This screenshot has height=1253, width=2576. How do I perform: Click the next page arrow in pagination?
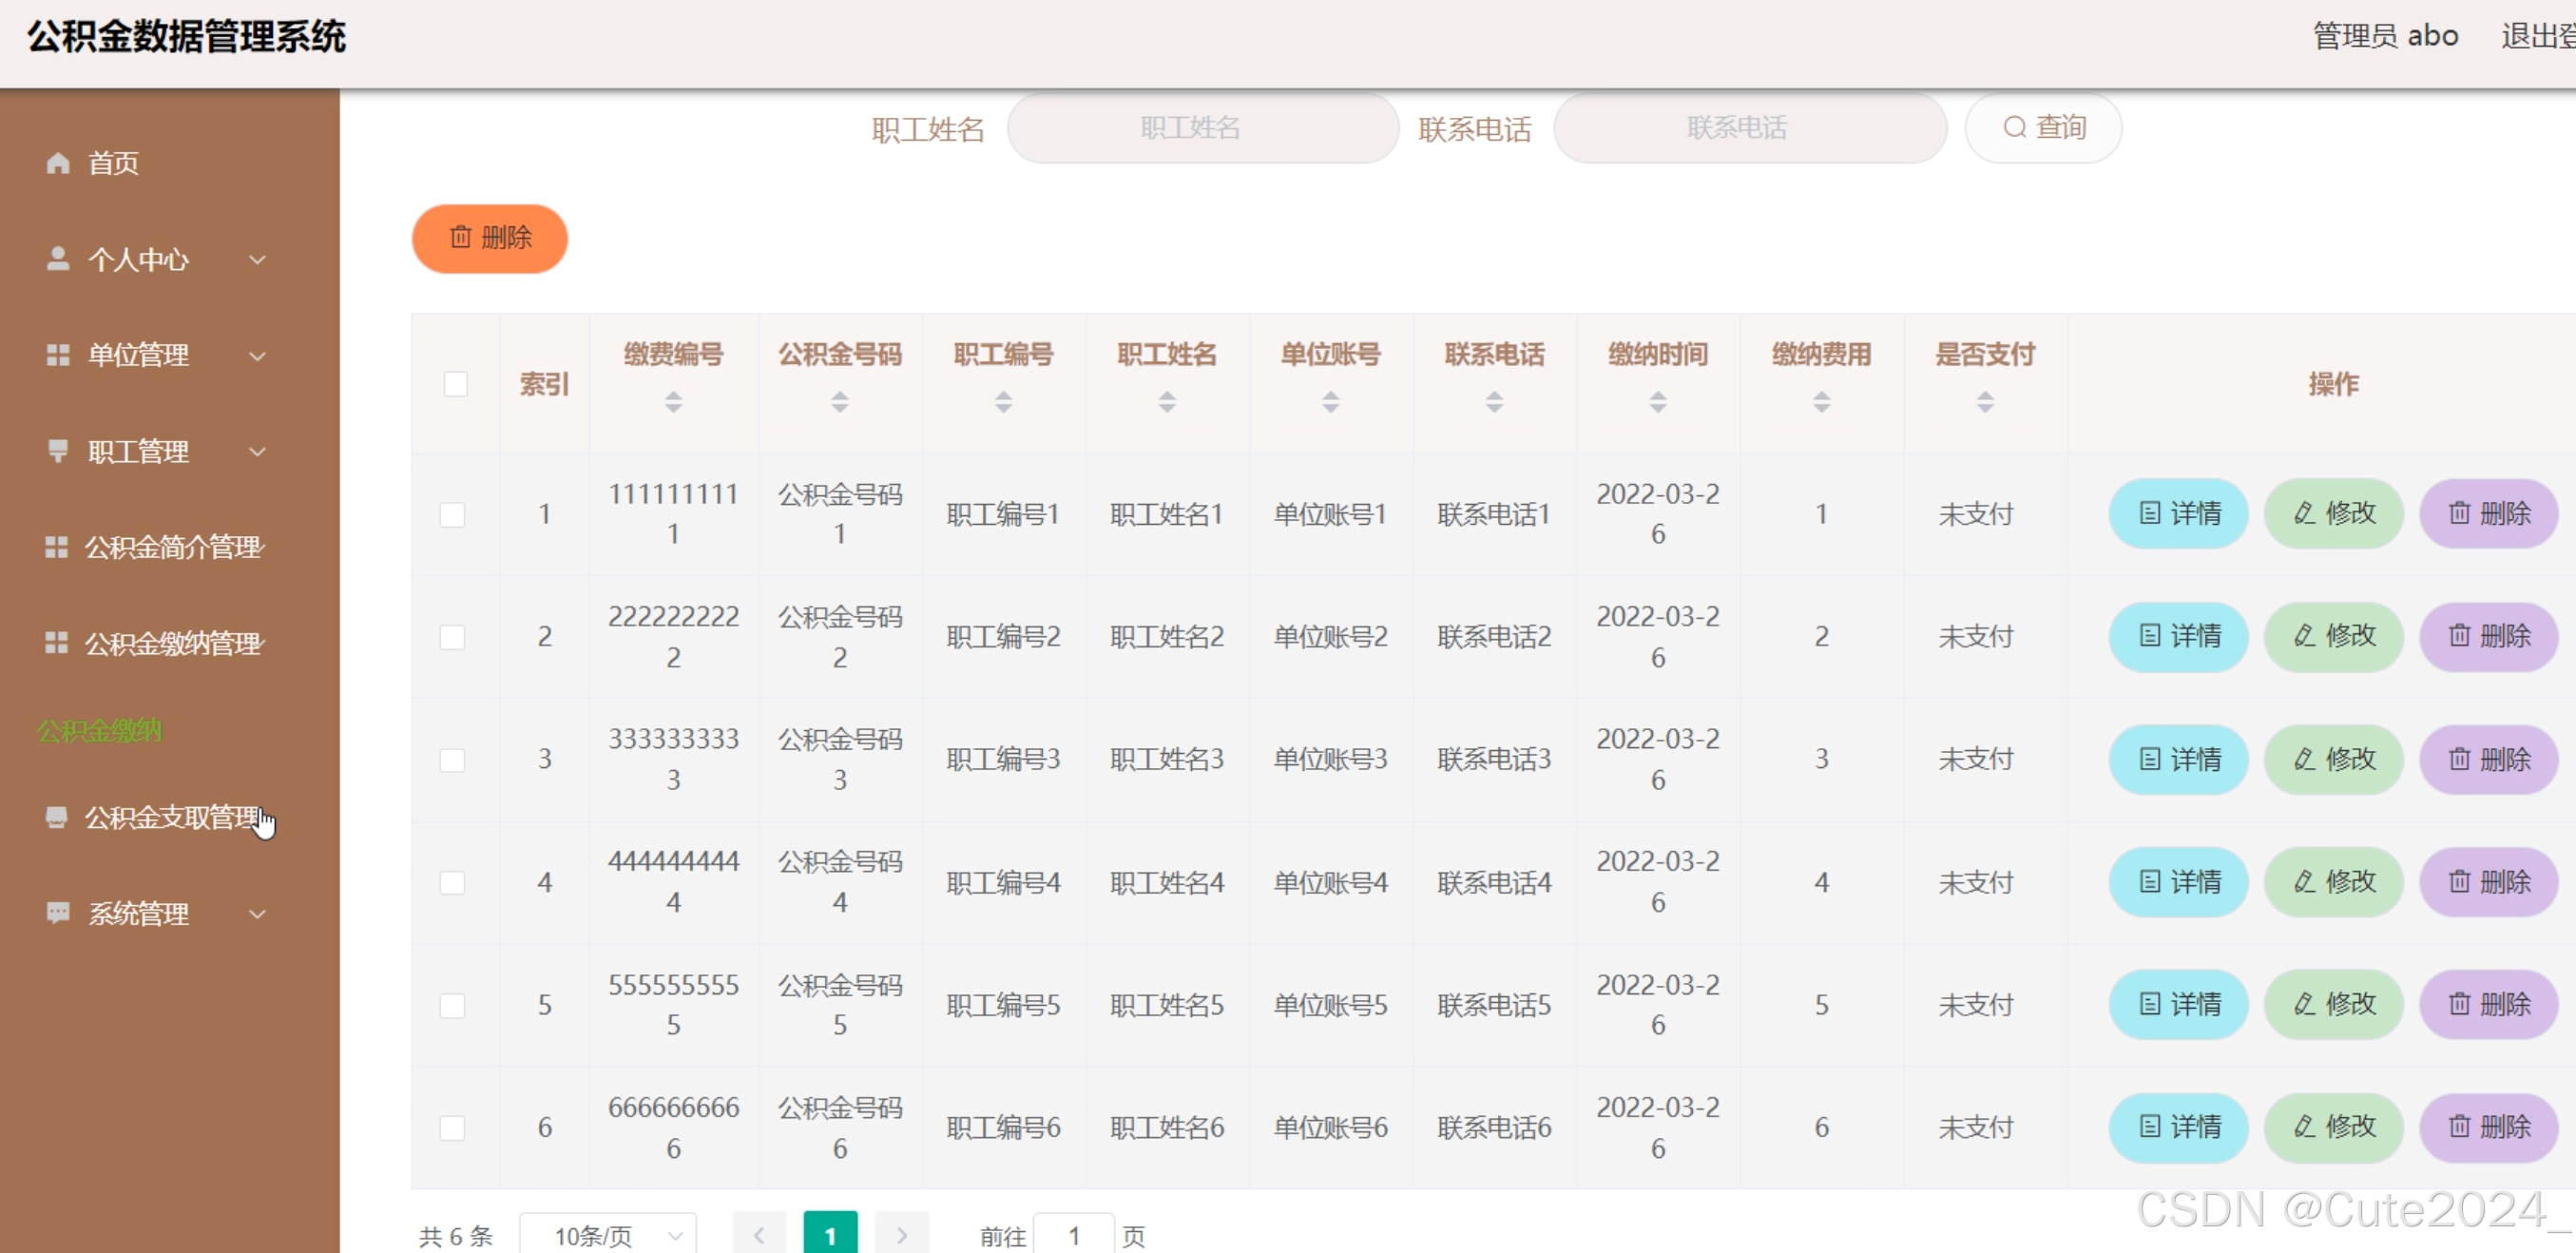point(901,1236)
